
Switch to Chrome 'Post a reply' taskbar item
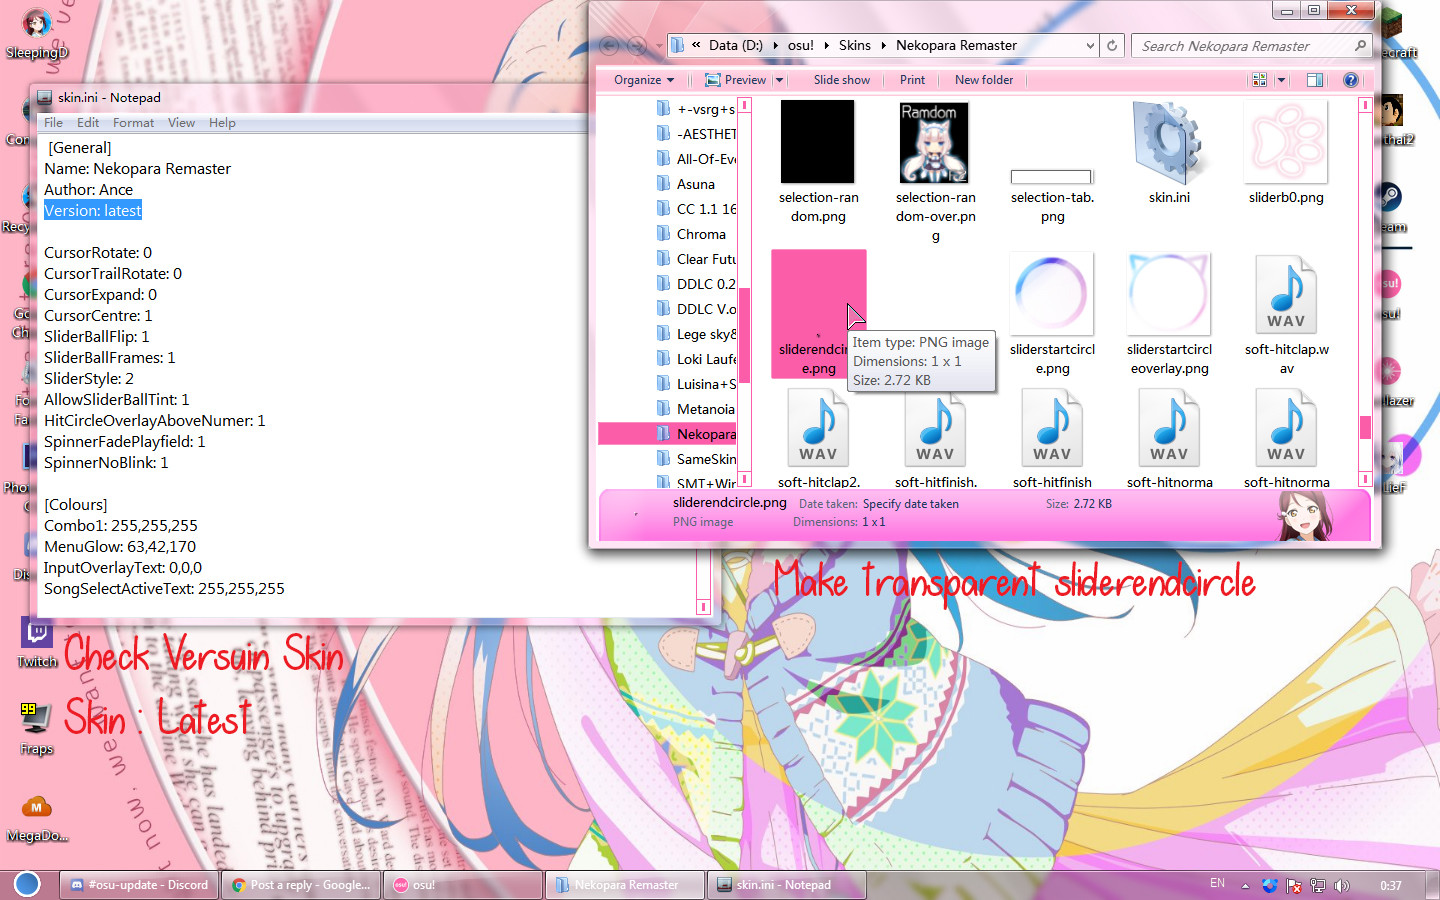301,885
